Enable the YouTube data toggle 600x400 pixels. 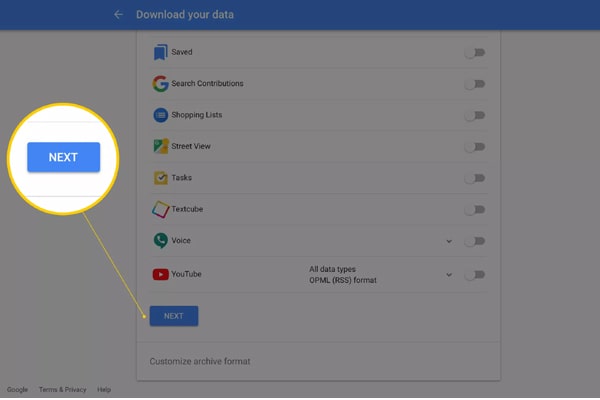pyautogui.click(x=474, y=274)
